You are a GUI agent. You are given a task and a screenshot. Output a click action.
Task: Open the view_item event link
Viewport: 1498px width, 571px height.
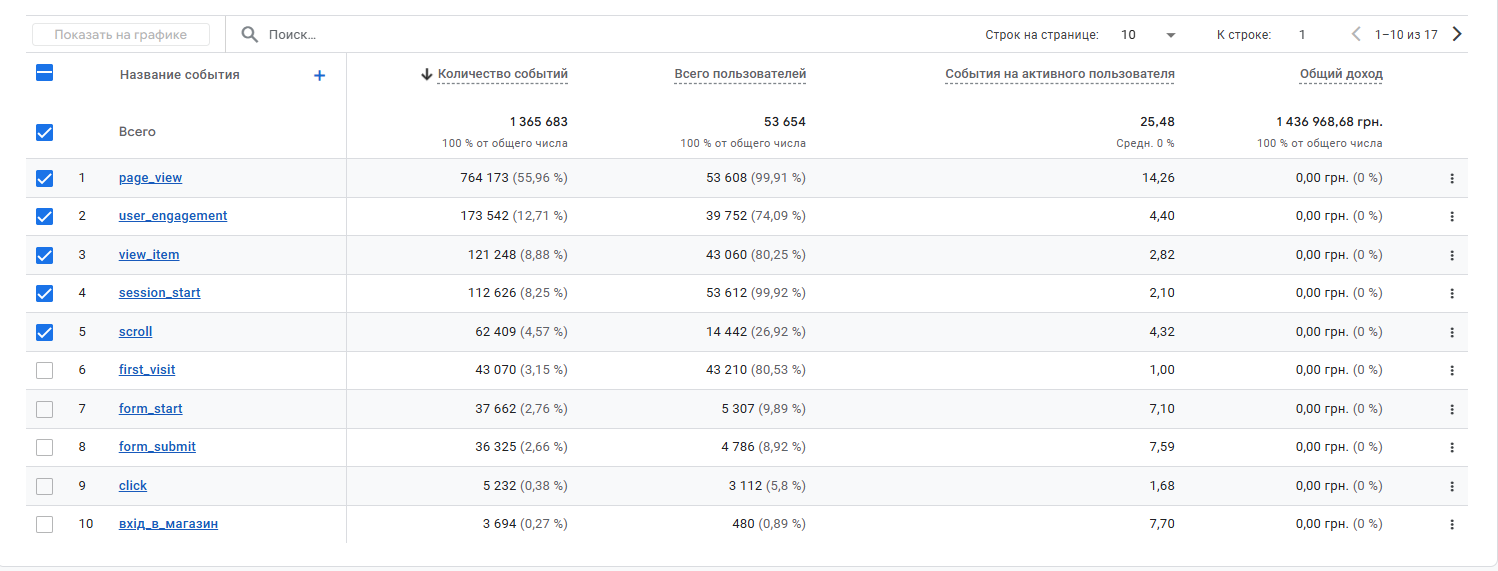click(x=149, y=255)
